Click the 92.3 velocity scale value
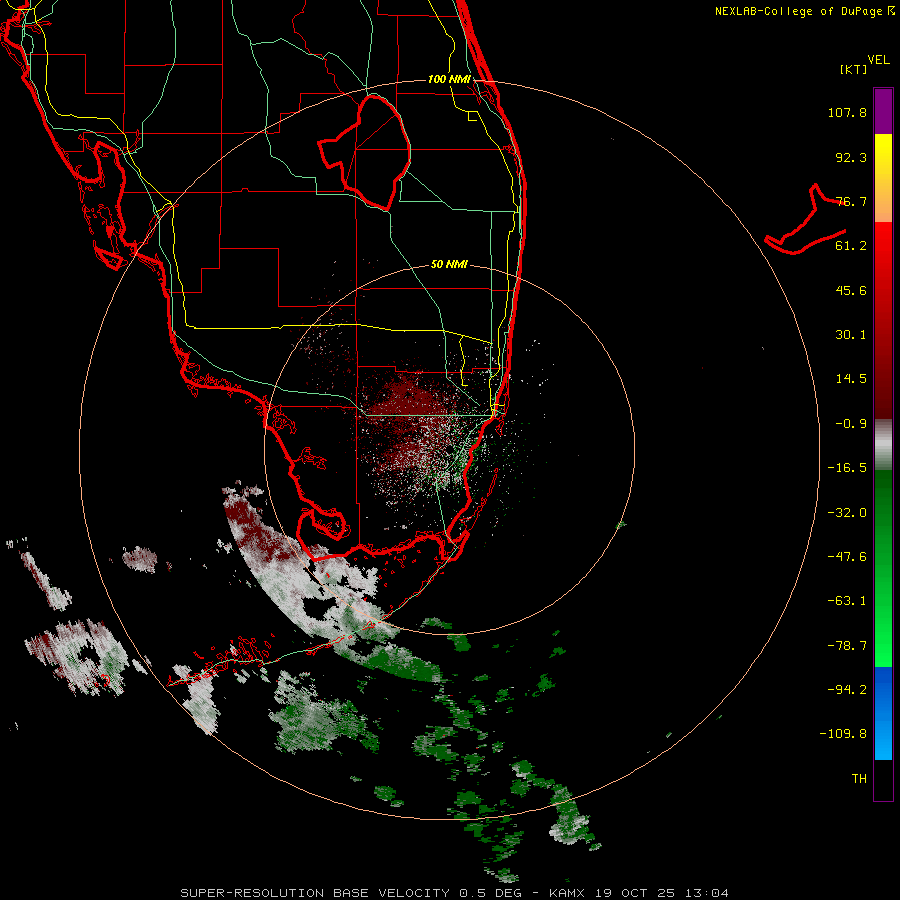Image resolution: width=900 pixels, height=900 pixels. coord(851,157)
